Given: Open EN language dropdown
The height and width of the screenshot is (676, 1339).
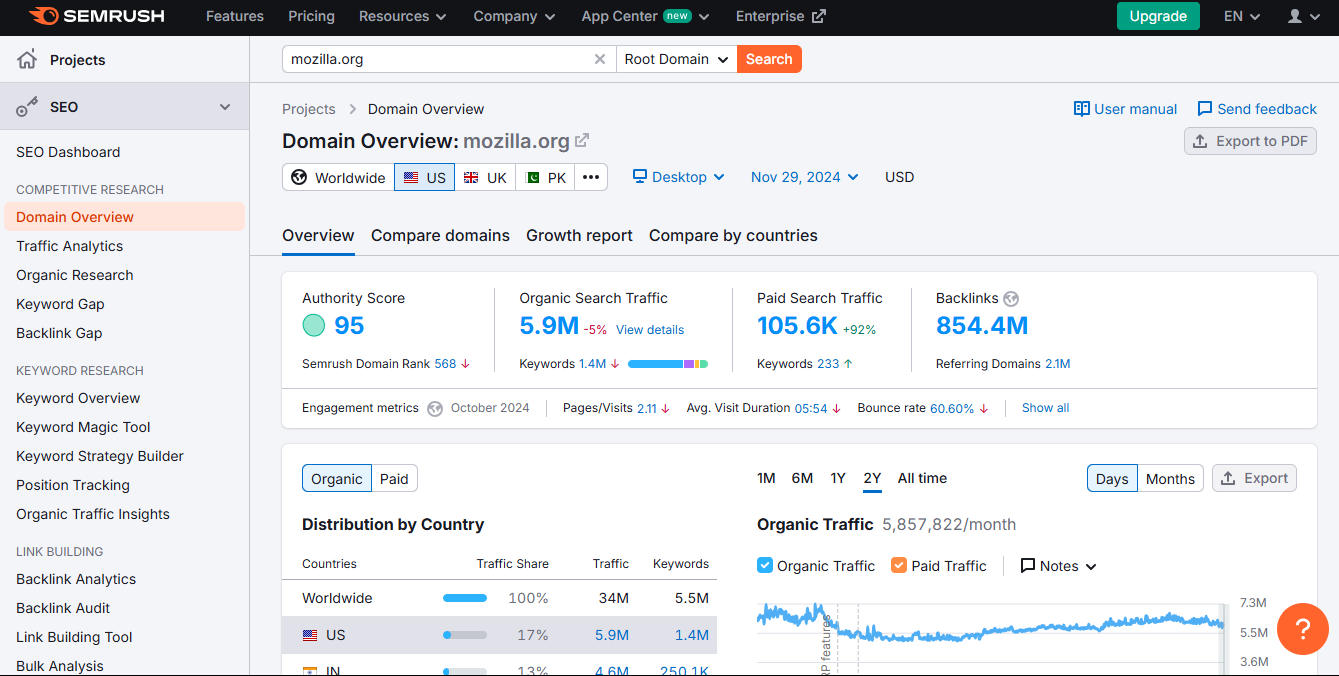Looking at the screenshot, I should click(x=1242, y=16).
